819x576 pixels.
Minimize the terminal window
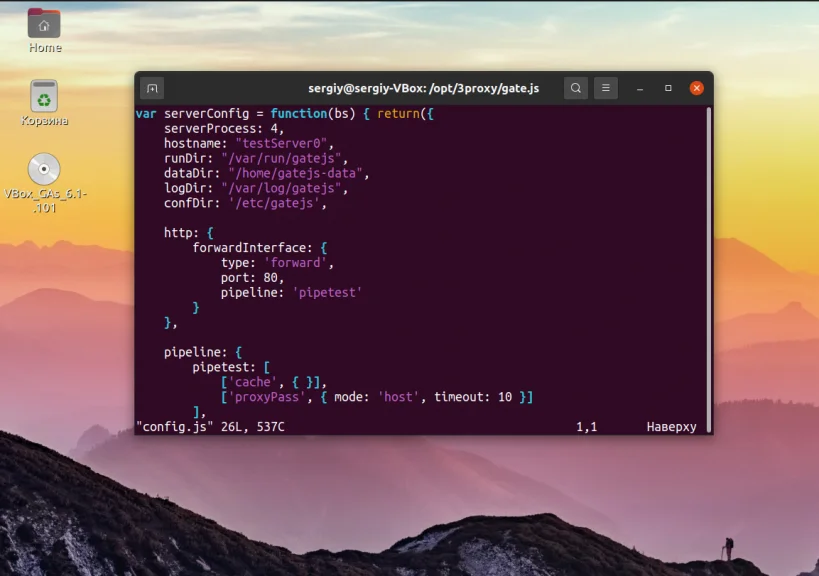click(x=640, y=88)
